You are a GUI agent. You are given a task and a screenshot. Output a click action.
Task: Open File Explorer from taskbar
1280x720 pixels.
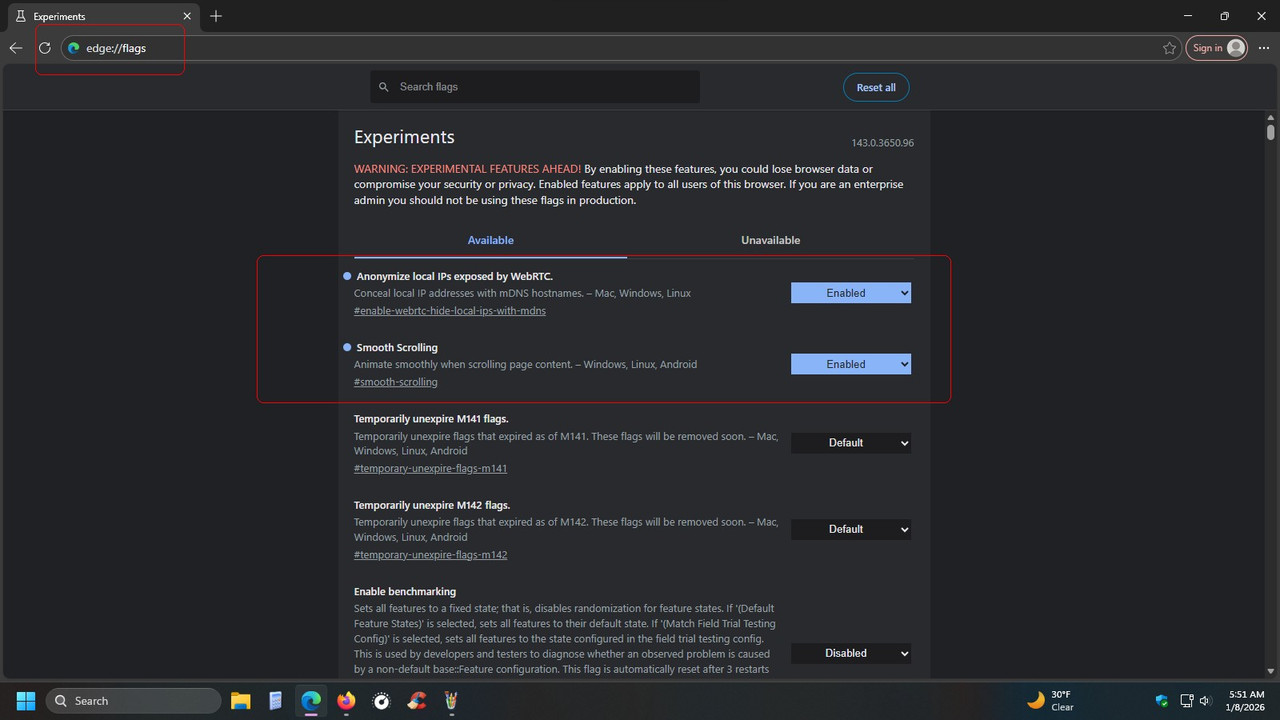(240, 701)
